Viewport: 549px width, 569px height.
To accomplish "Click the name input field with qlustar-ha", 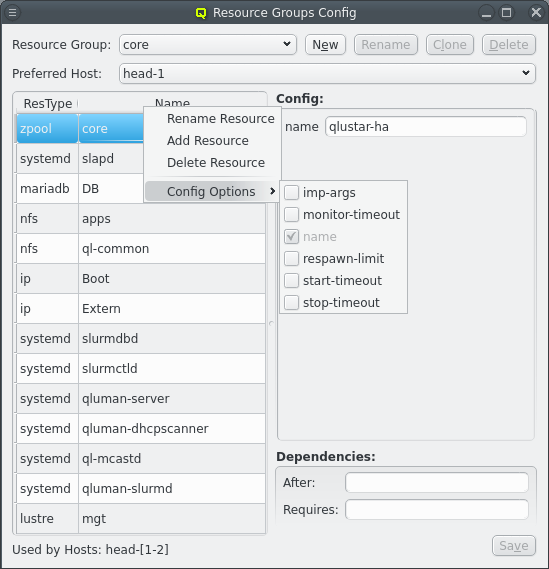I will tap(426, 127).
